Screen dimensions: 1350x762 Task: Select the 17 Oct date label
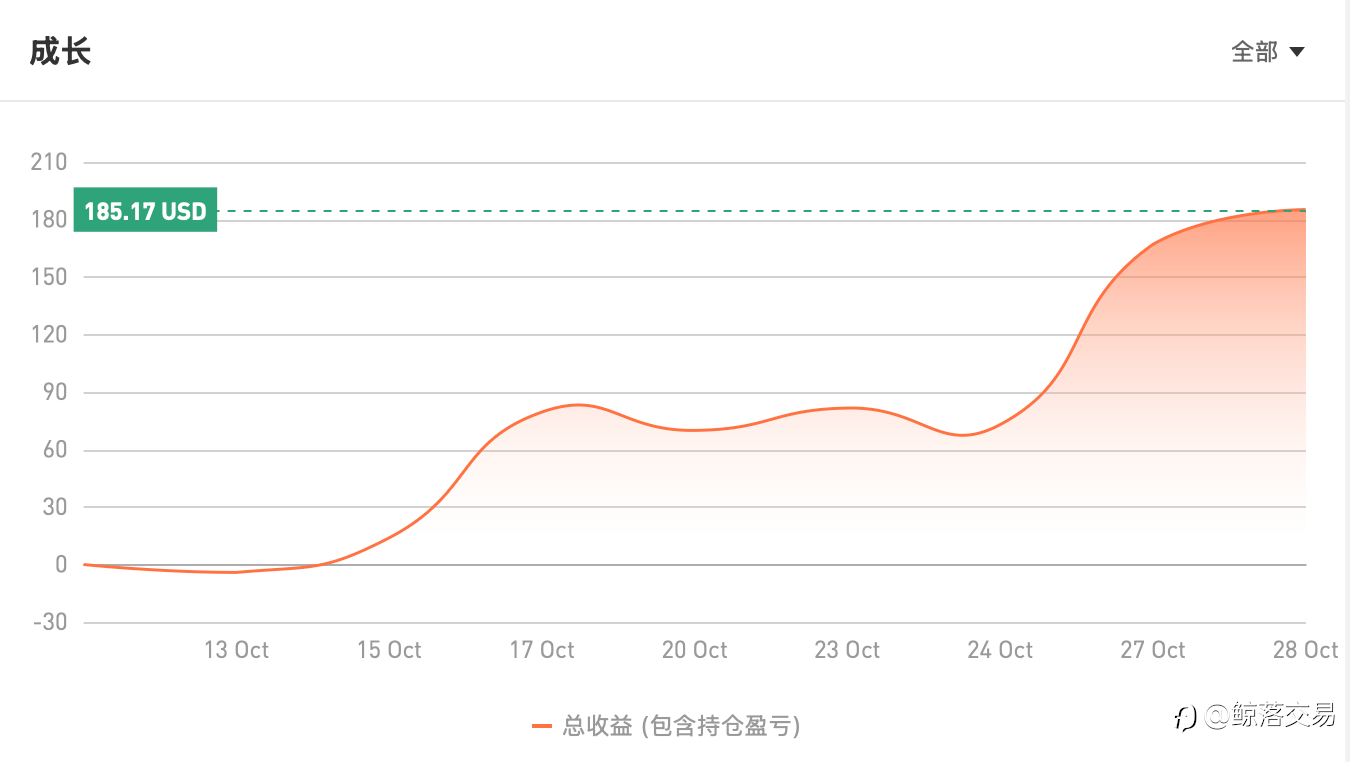tap(542, 650)
